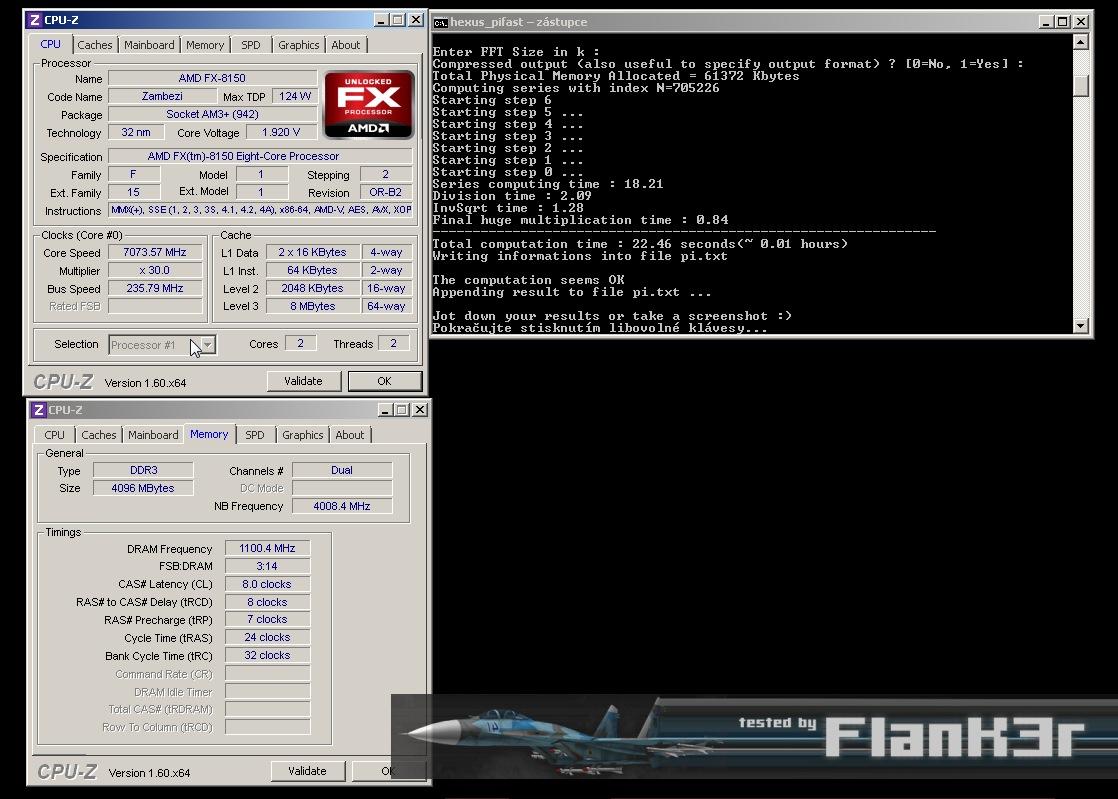Open the Processor #1 selection dropdown
The image size is (1118, 799).
pos(207,345)
